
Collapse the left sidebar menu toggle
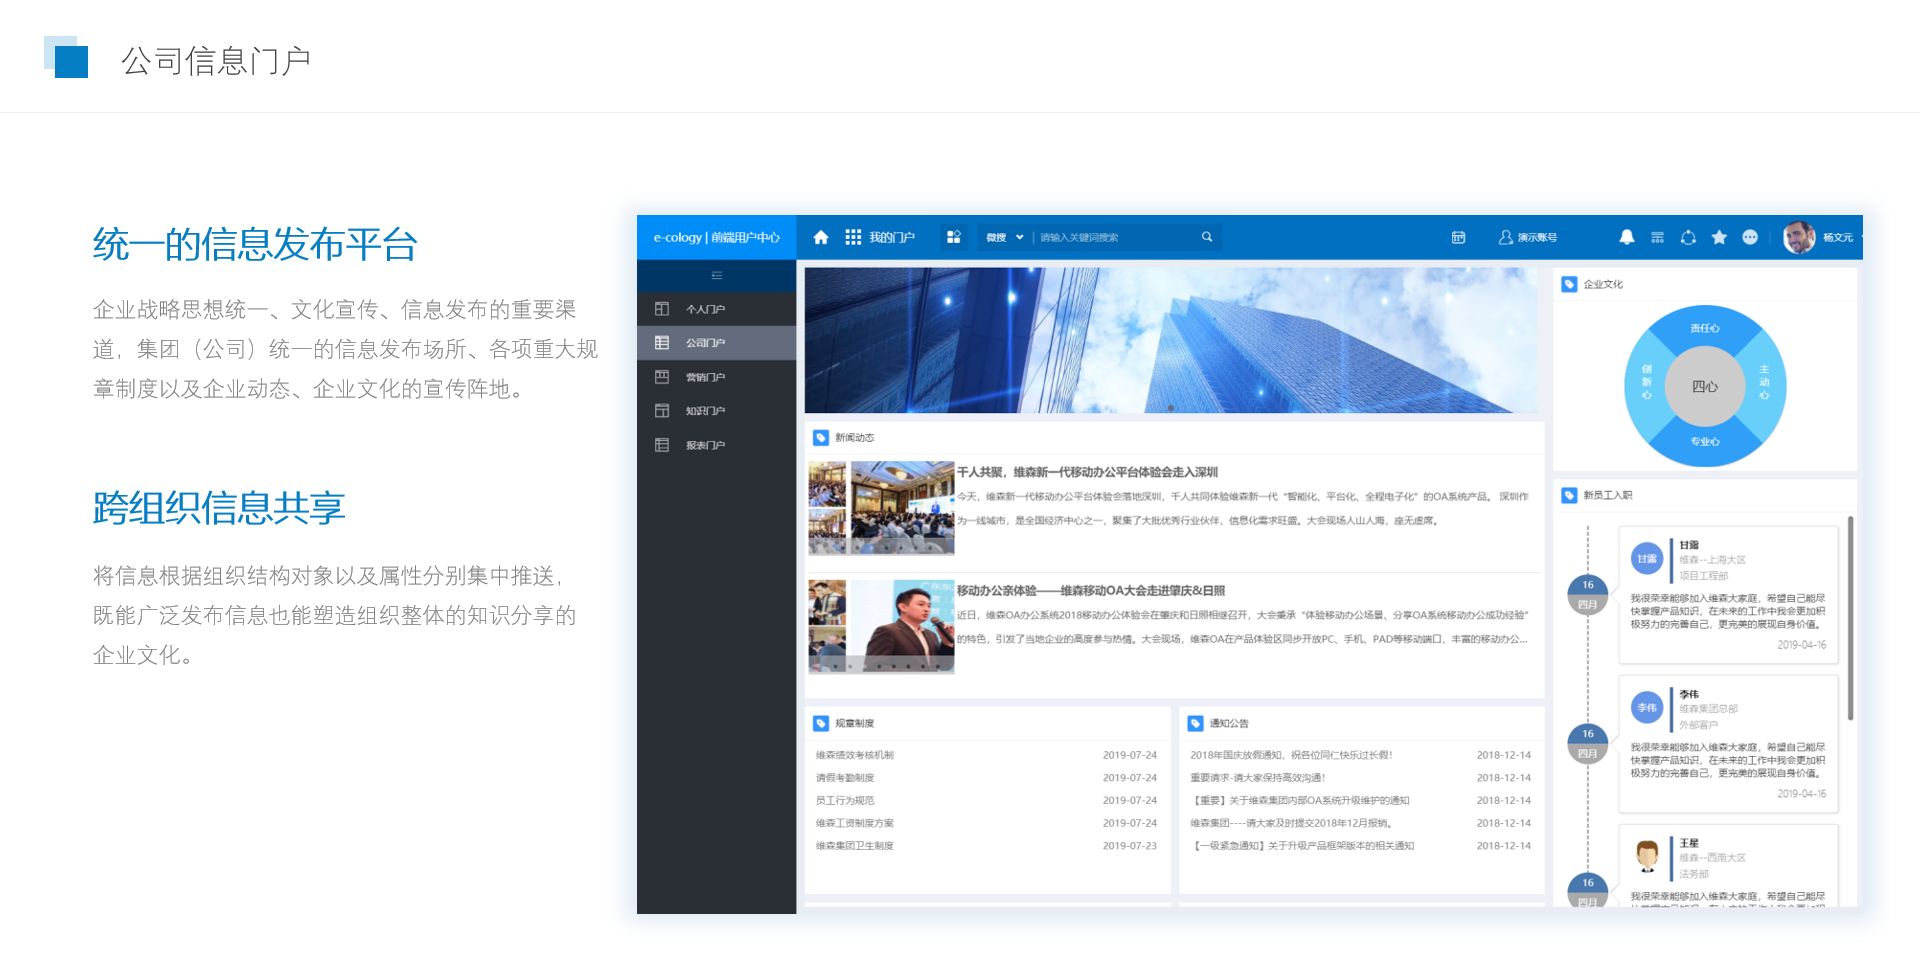coord(716,275)
